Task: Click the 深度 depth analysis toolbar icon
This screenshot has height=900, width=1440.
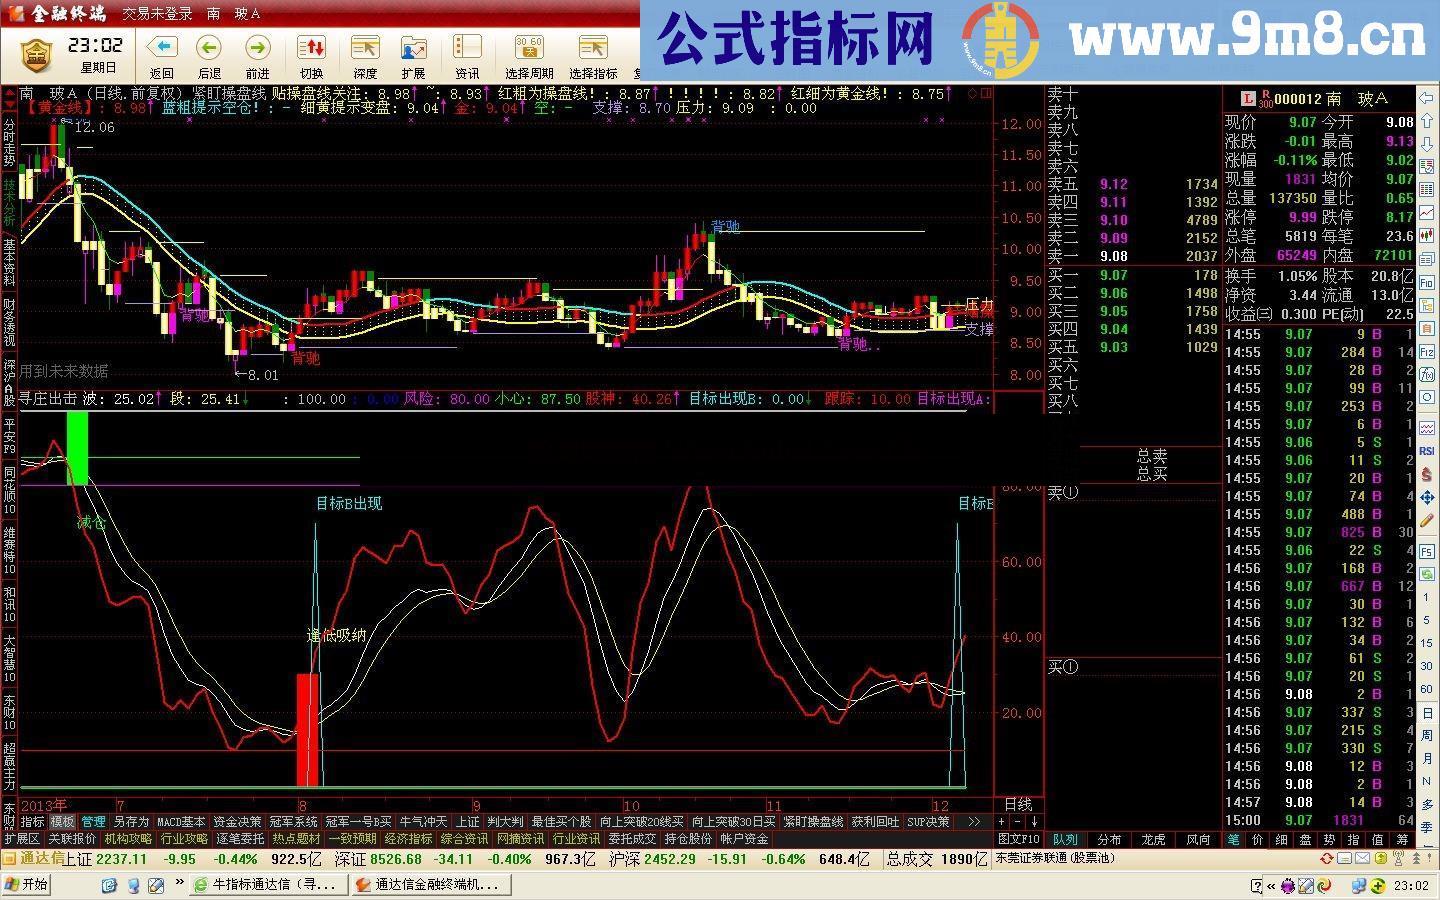Action: pos(364,47)
